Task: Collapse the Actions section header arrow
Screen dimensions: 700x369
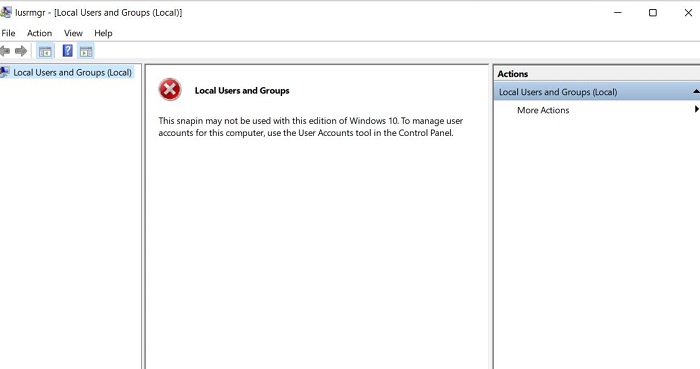Action: (696, 91)
